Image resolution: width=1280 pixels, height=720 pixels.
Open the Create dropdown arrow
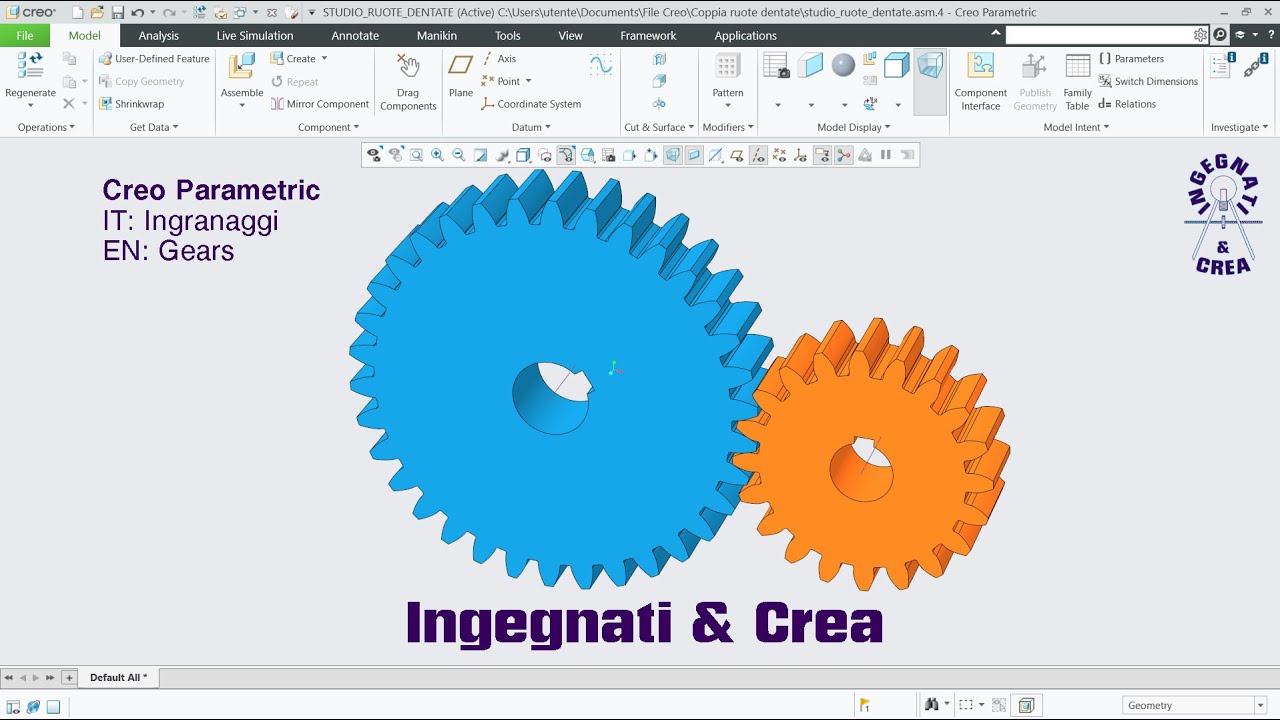click(324, 59)
